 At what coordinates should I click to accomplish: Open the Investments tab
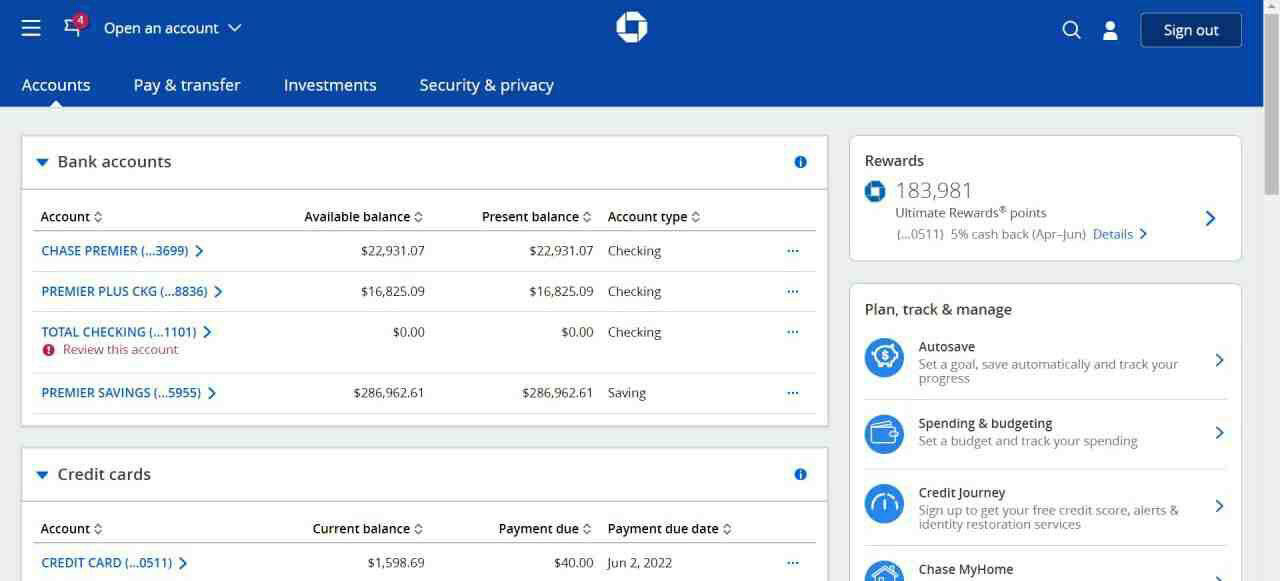coord(330,85)
